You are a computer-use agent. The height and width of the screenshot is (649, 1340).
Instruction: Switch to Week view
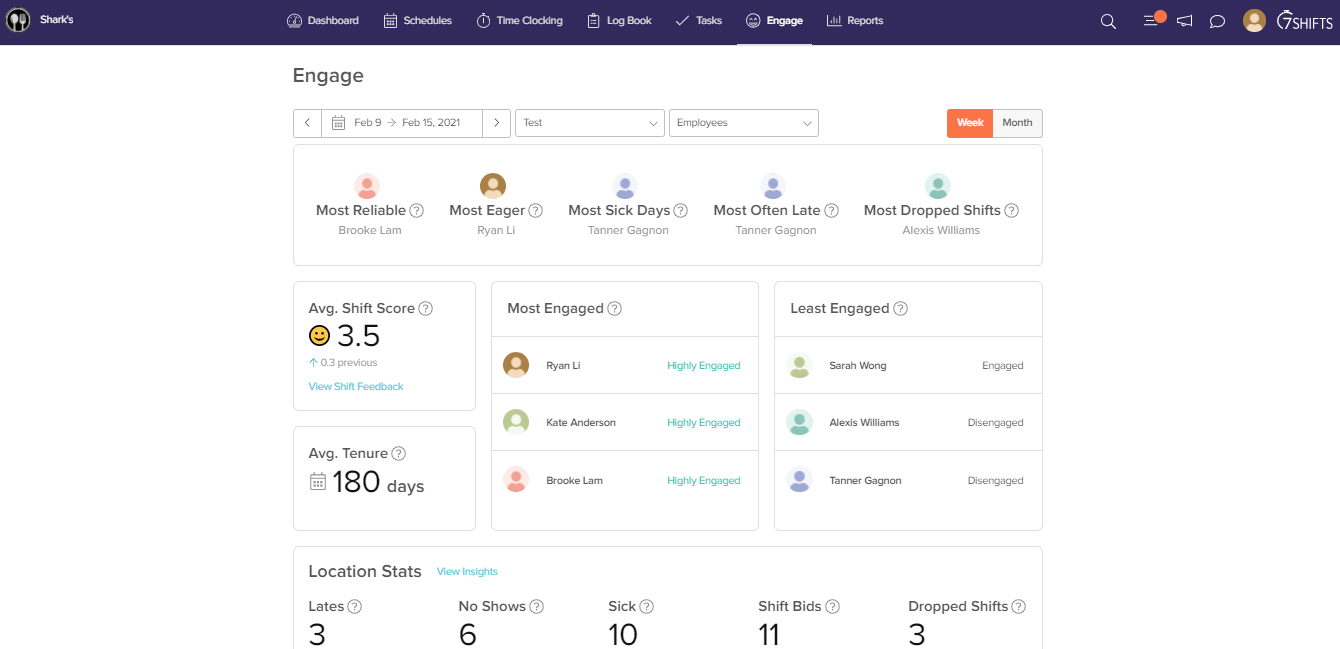point(970,123)
